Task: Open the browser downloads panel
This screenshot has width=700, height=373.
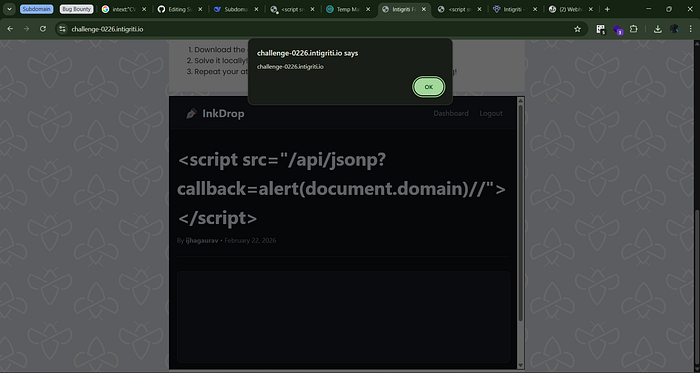Action: [657, 29]
